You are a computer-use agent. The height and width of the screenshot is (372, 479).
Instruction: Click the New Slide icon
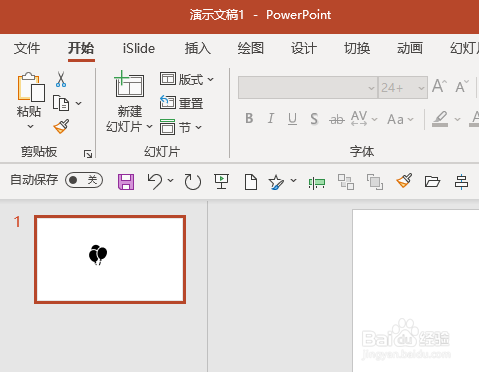129,84
